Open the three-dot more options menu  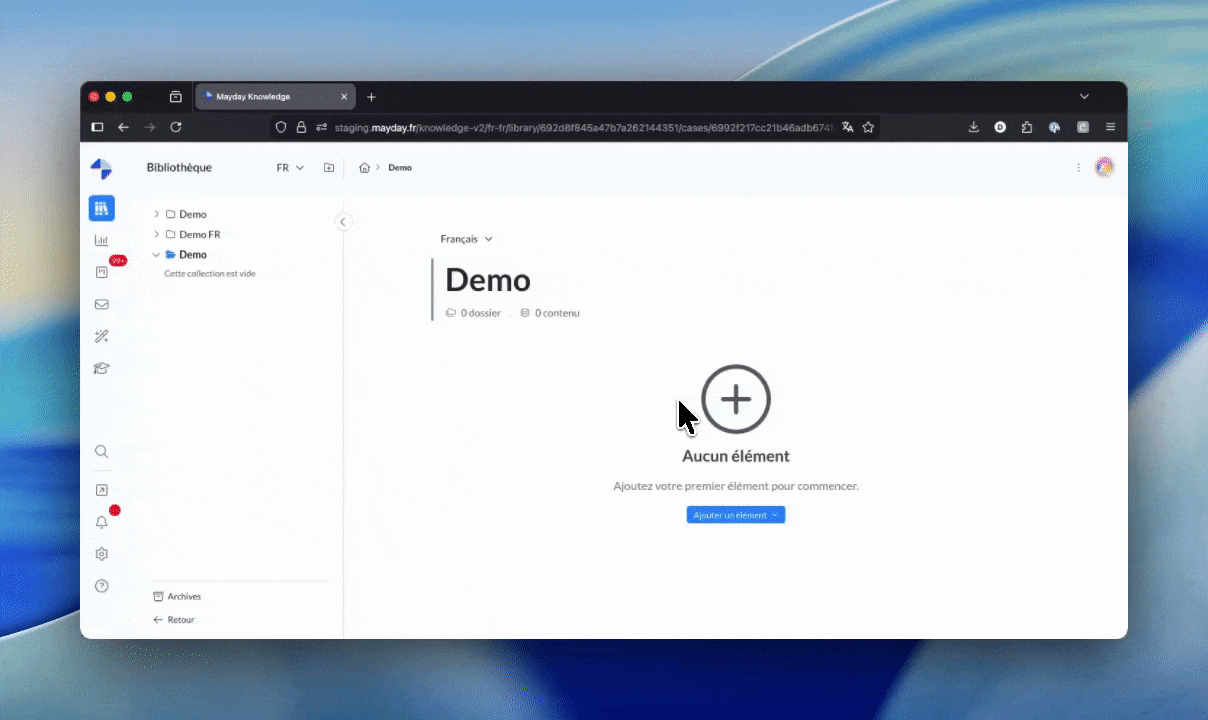coord(1078,168)
